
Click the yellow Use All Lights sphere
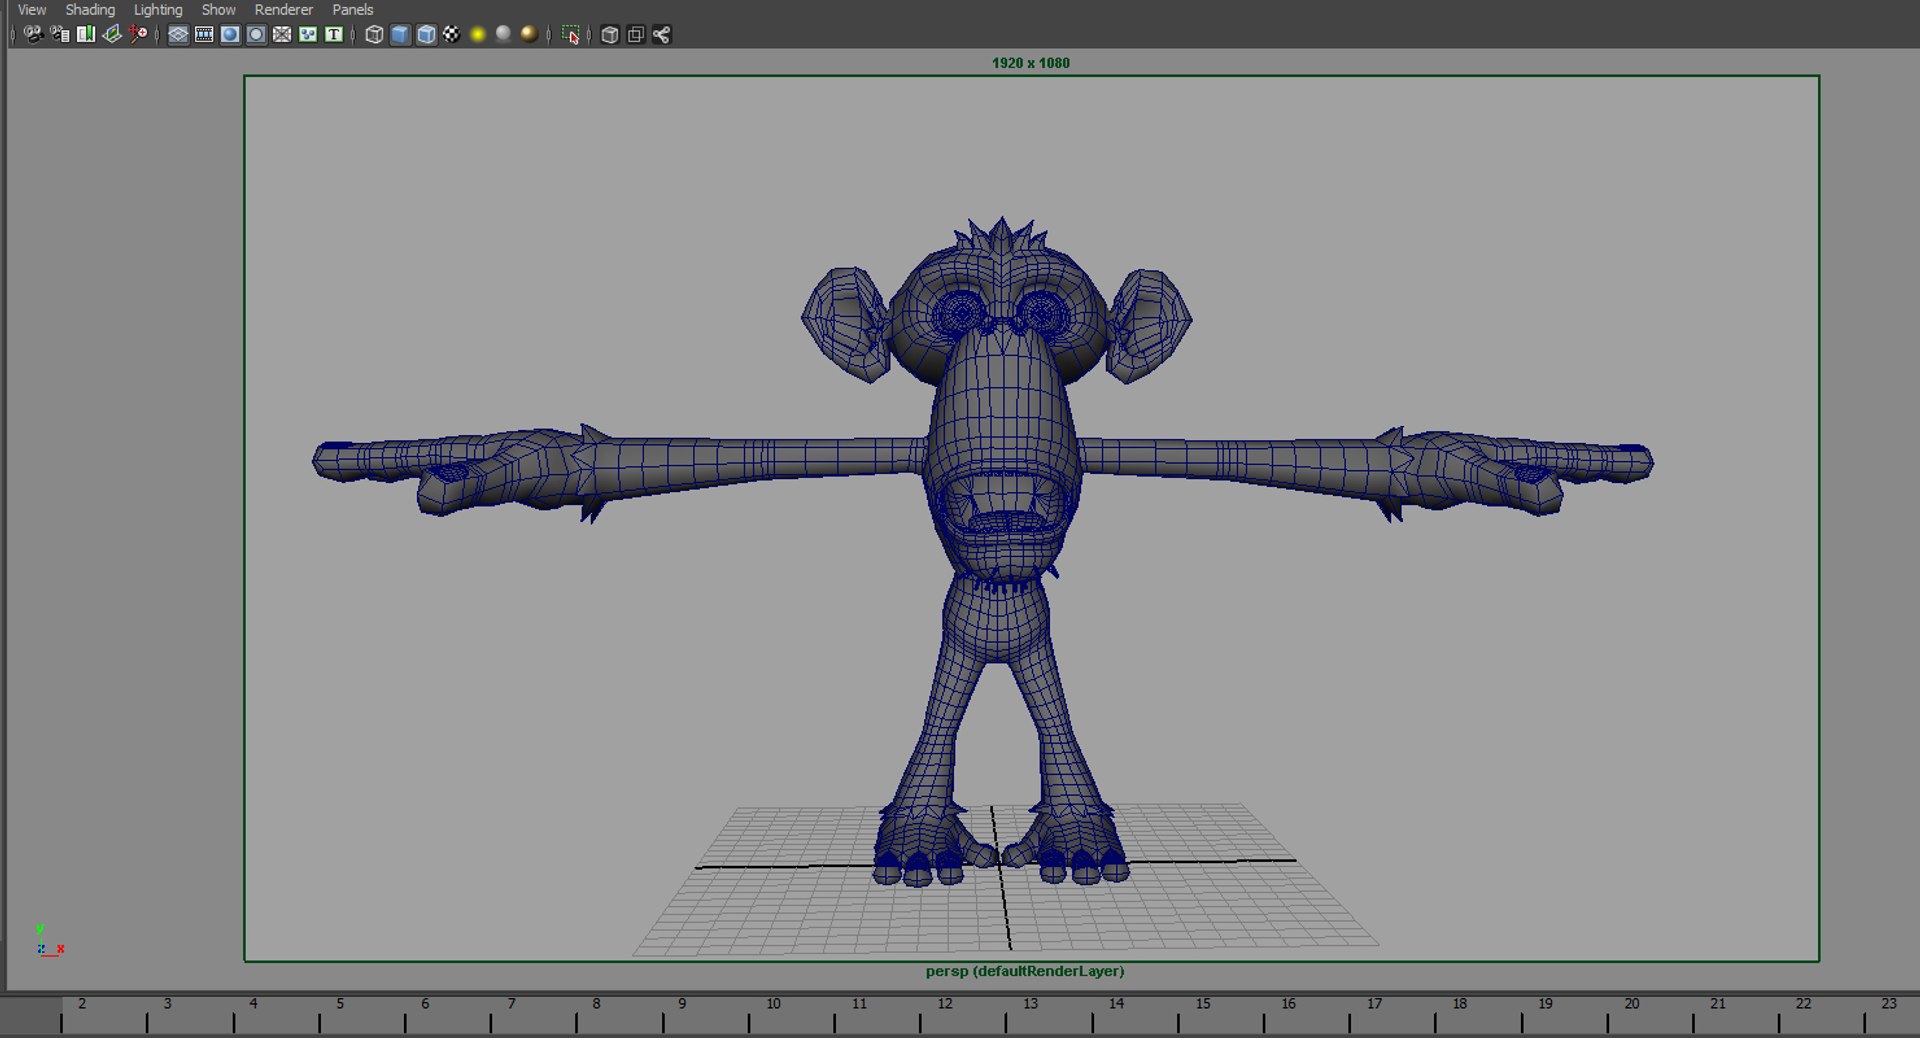[478, 35]
